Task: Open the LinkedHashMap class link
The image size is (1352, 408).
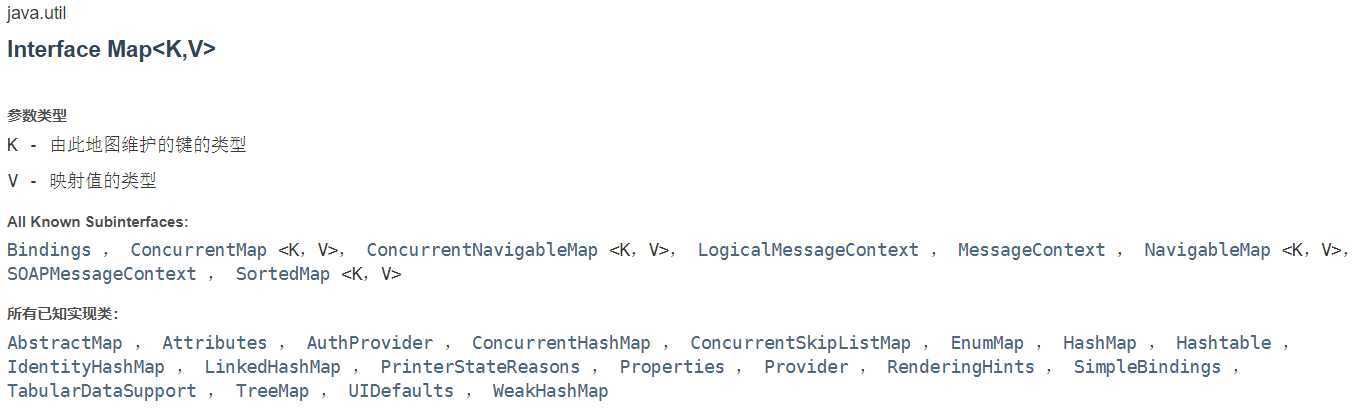Action: (x=272, y=367)
